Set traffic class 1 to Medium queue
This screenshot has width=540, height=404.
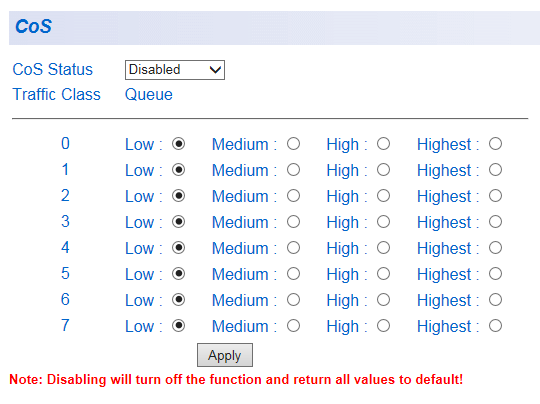(x=293, y=170)
